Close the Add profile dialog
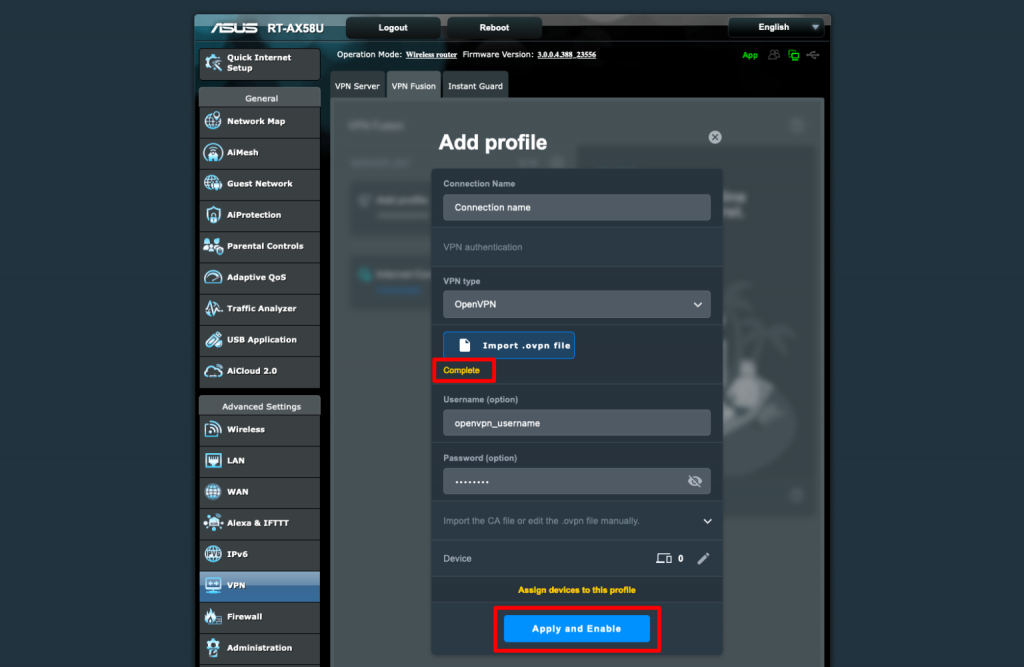The height and width of the screenshot is (667, 1024). pos(715,137)
